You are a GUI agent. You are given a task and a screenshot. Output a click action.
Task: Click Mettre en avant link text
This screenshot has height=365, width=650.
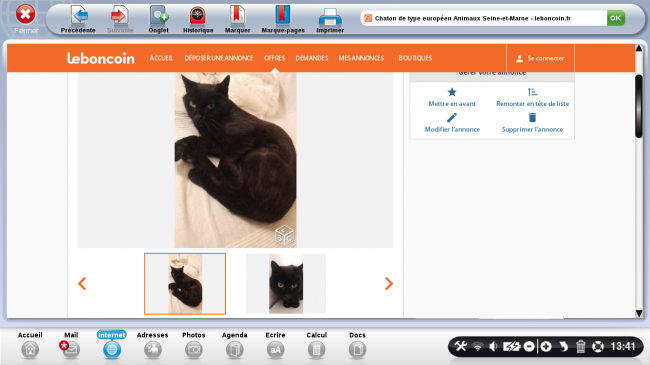pyautogui.click(x=452, y=104)
